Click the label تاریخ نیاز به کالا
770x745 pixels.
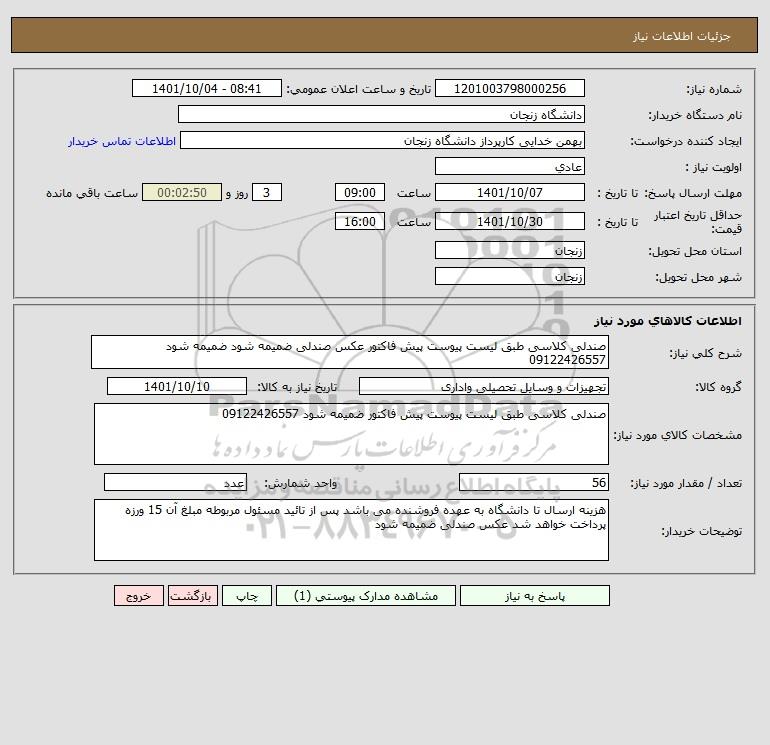point(298,387)
